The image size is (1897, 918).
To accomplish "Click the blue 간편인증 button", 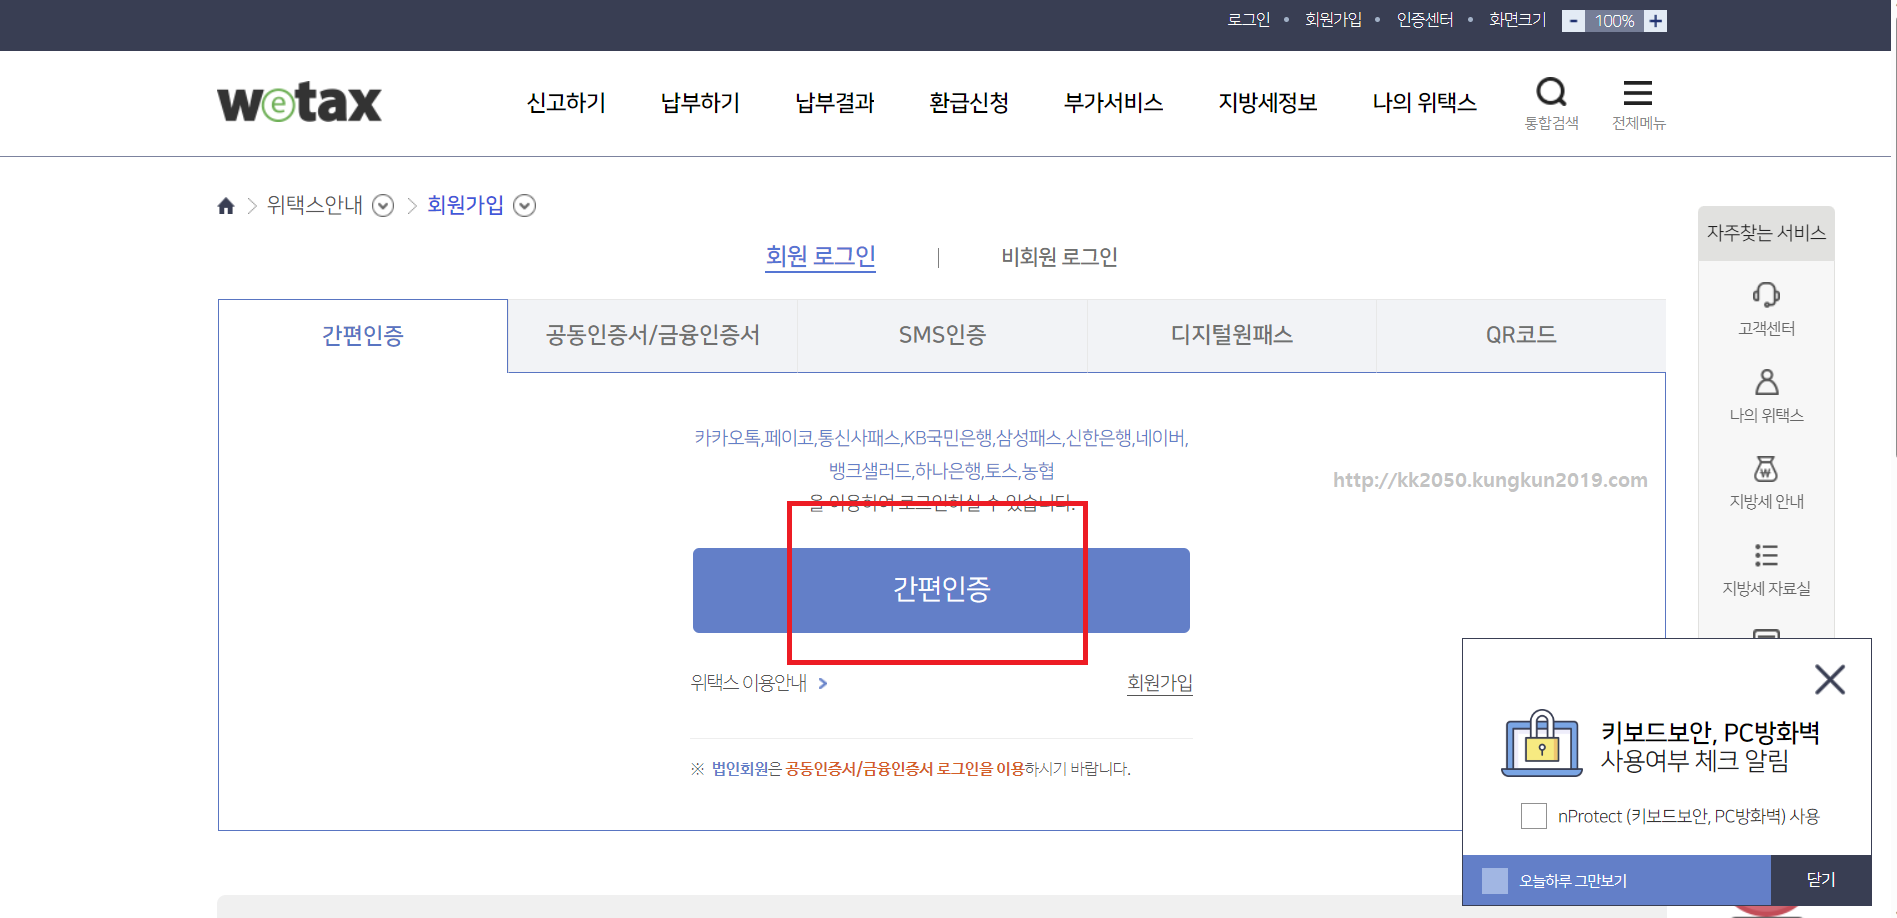I will point(941,590).
